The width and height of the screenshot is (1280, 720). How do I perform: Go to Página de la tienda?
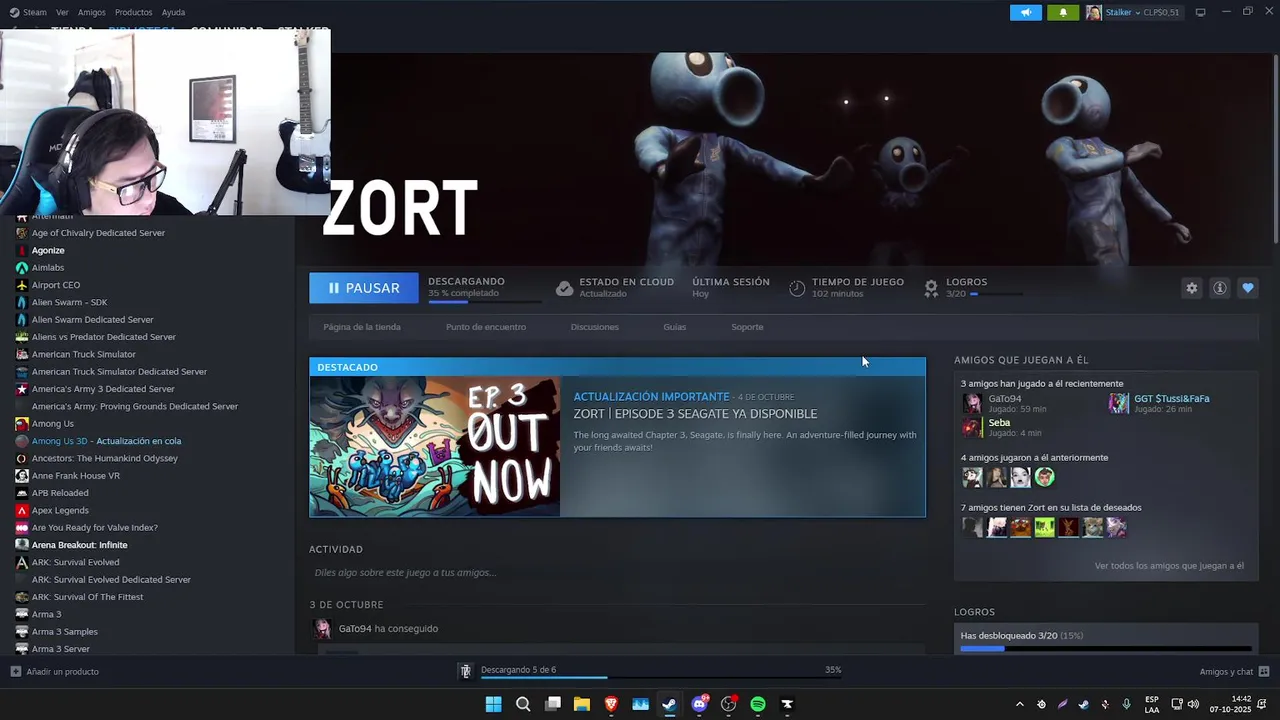[x=362, y=327]
